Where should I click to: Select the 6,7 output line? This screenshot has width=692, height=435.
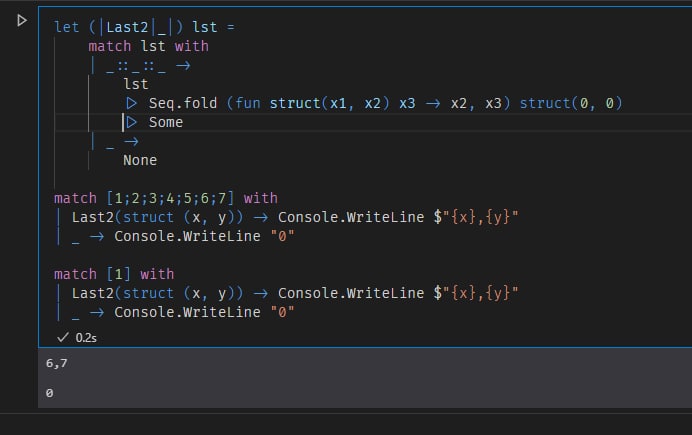tap(56, 364)
